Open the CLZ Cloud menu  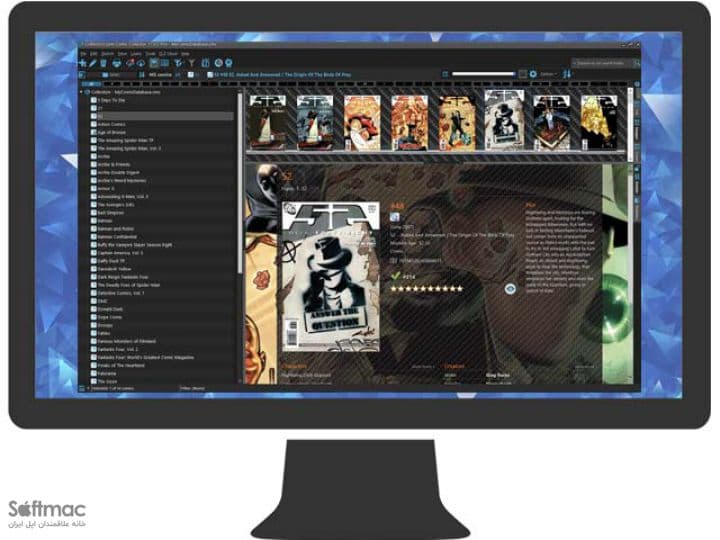168,54
